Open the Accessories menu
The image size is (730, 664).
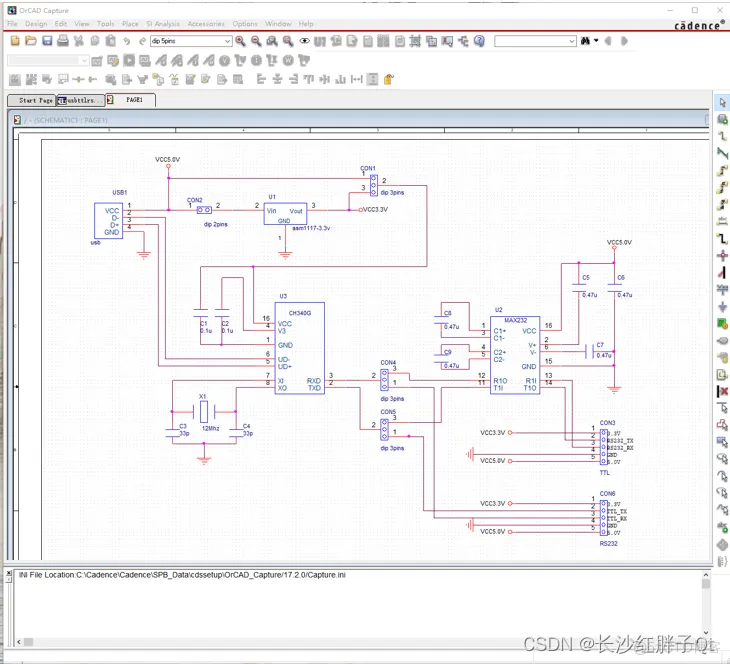(206, 24)
